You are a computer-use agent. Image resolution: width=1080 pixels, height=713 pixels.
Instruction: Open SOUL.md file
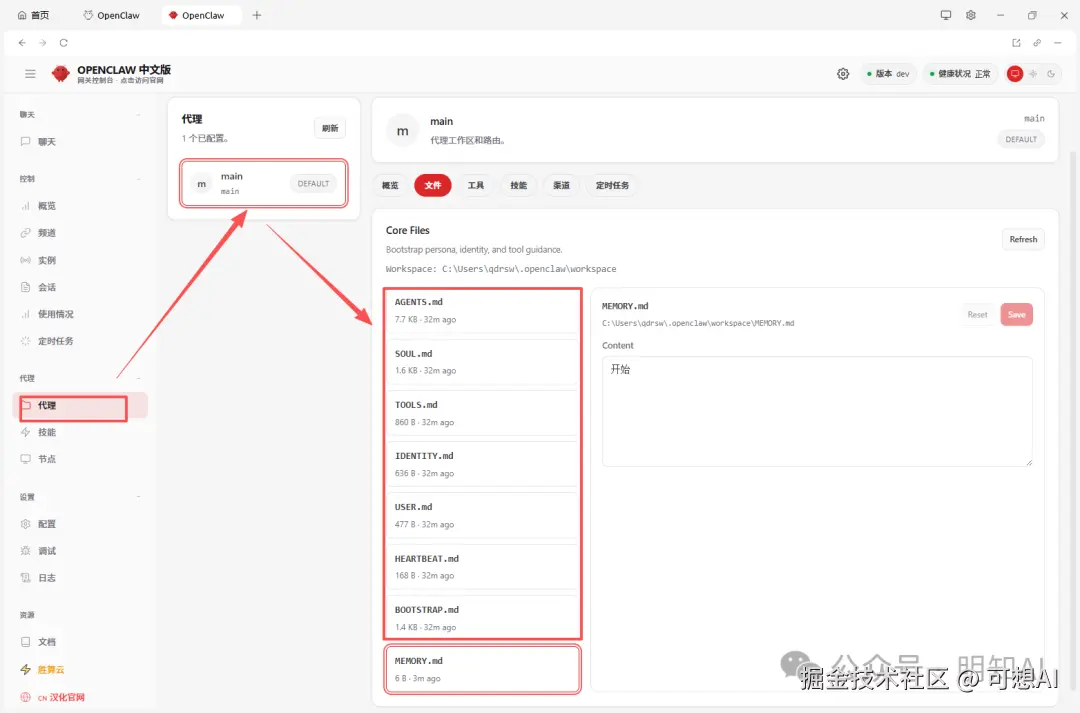tap(483, 362)
